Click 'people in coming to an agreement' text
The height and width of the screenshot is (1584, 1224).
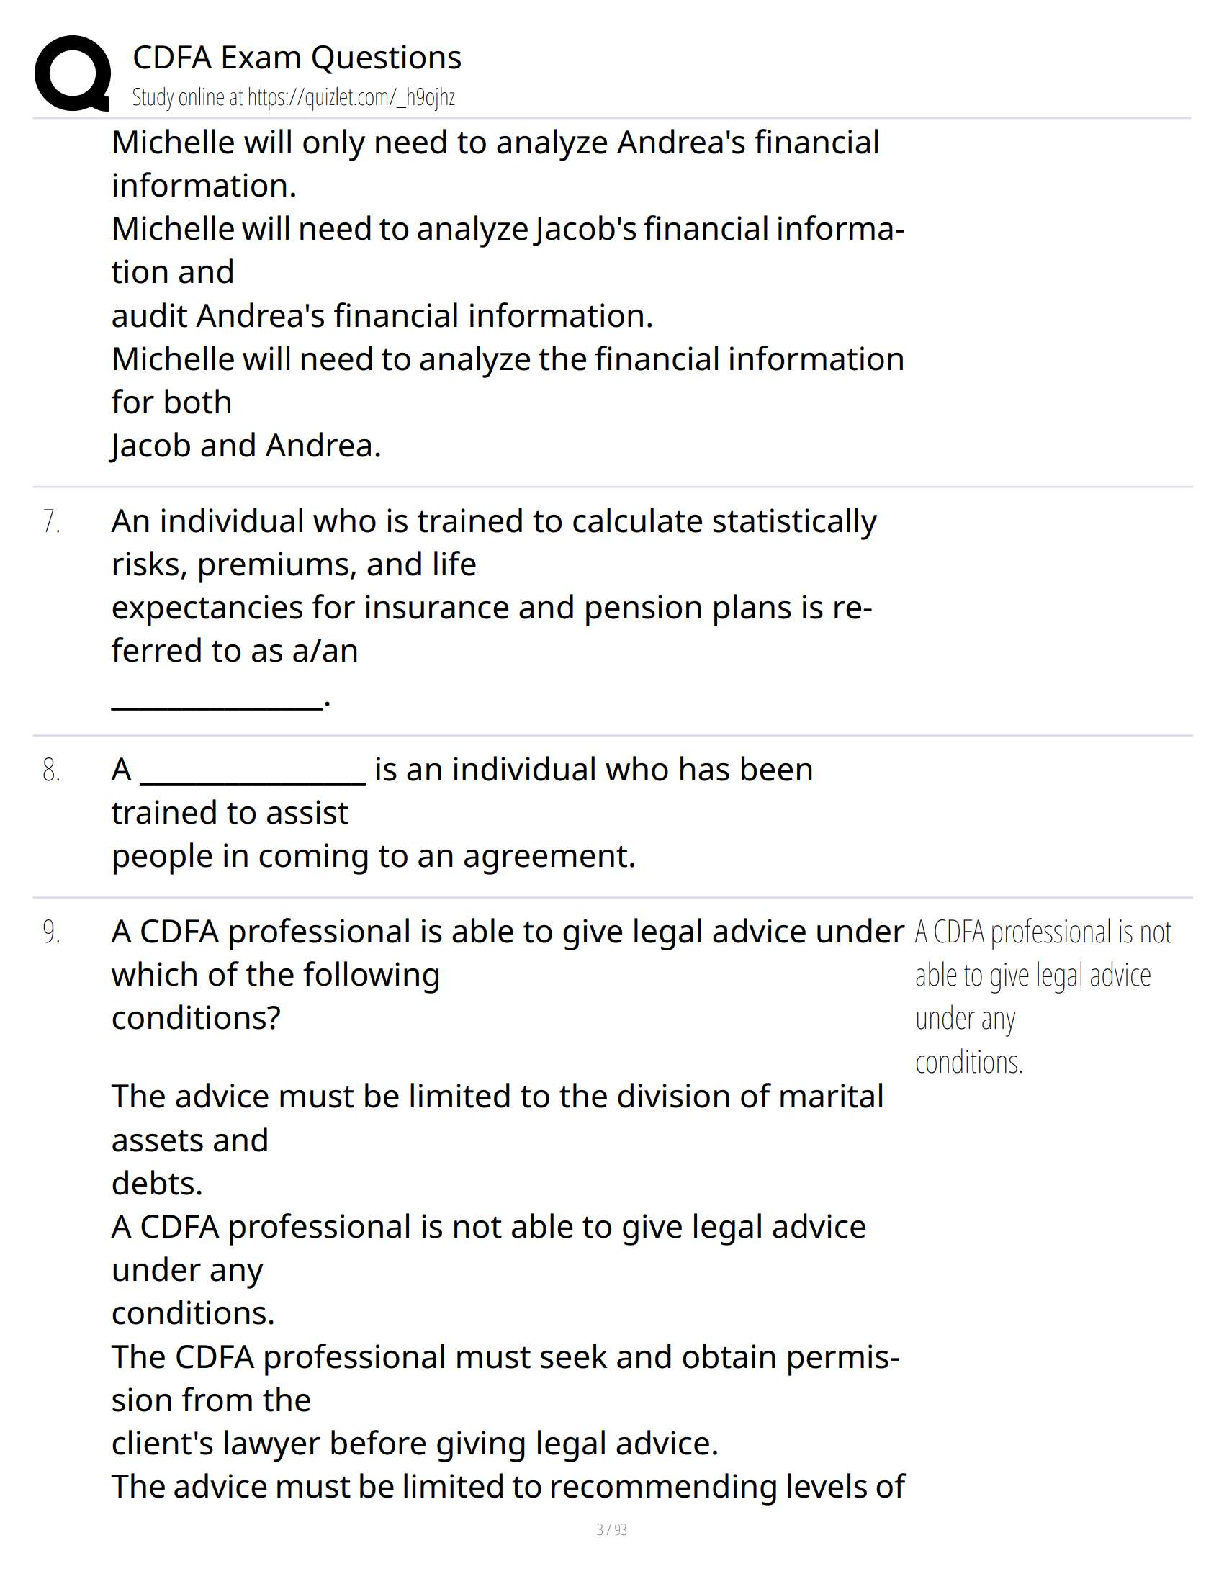(x=373, y=856)
